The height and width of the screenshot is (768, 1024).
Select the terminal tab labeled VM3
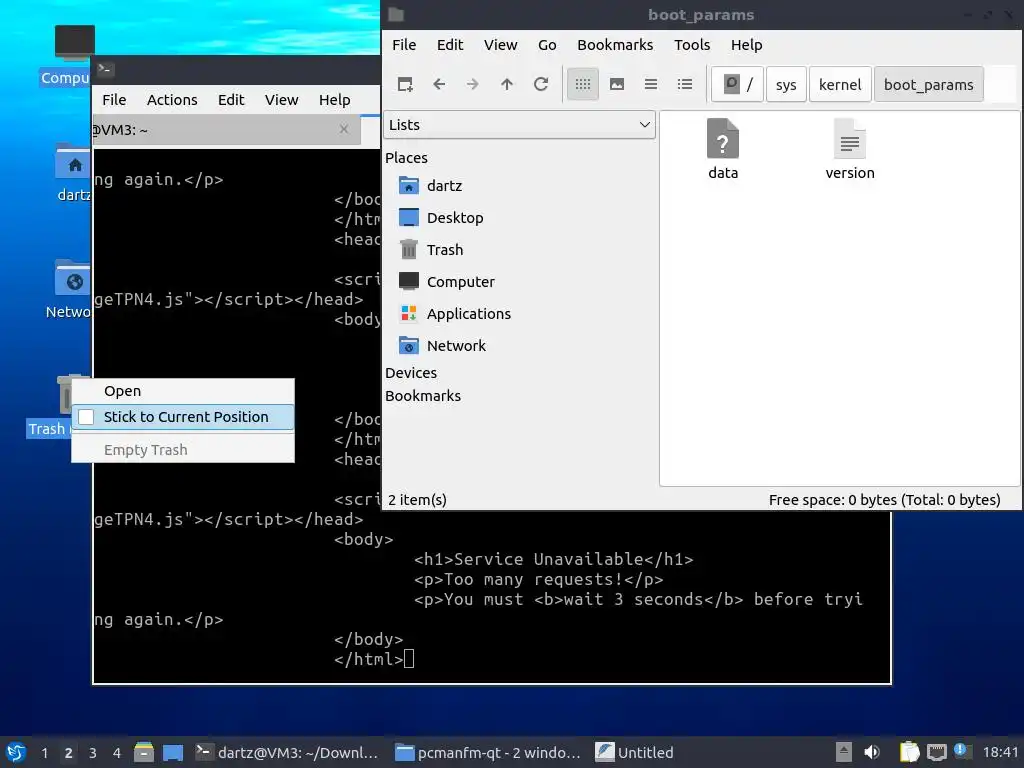pos(225,129)
